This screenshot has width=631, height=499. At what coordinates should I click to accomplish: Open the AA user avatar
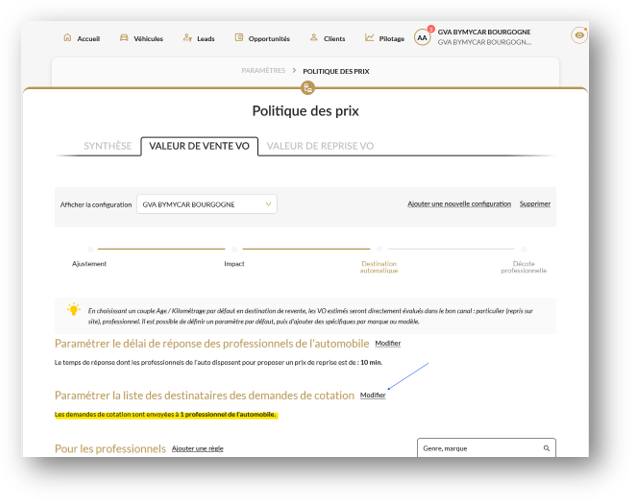422,38
